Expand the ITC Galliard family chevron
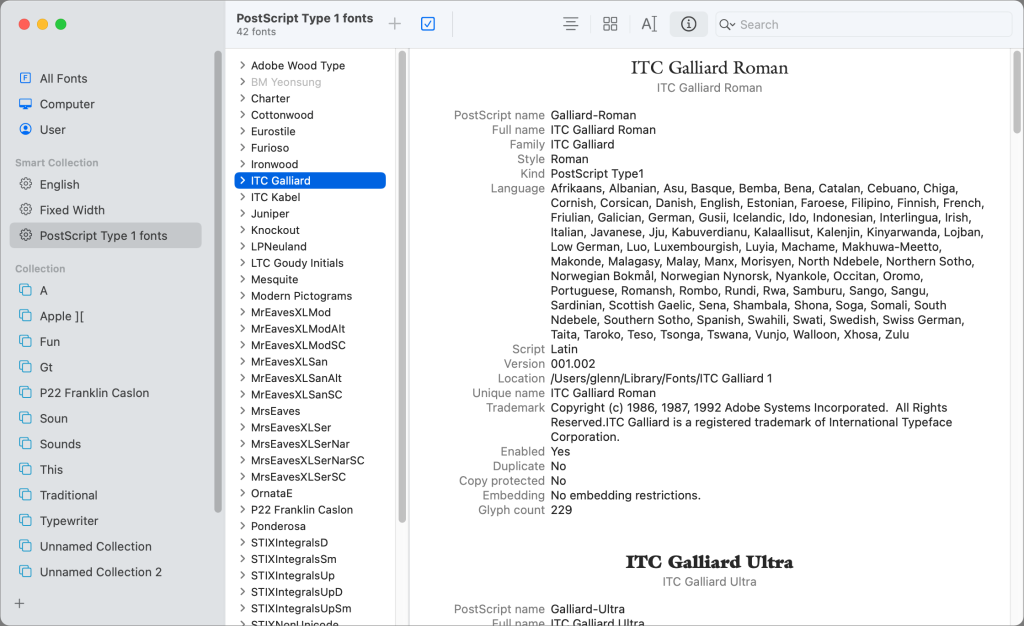1024x626 pixels. (x=242, y=180)
